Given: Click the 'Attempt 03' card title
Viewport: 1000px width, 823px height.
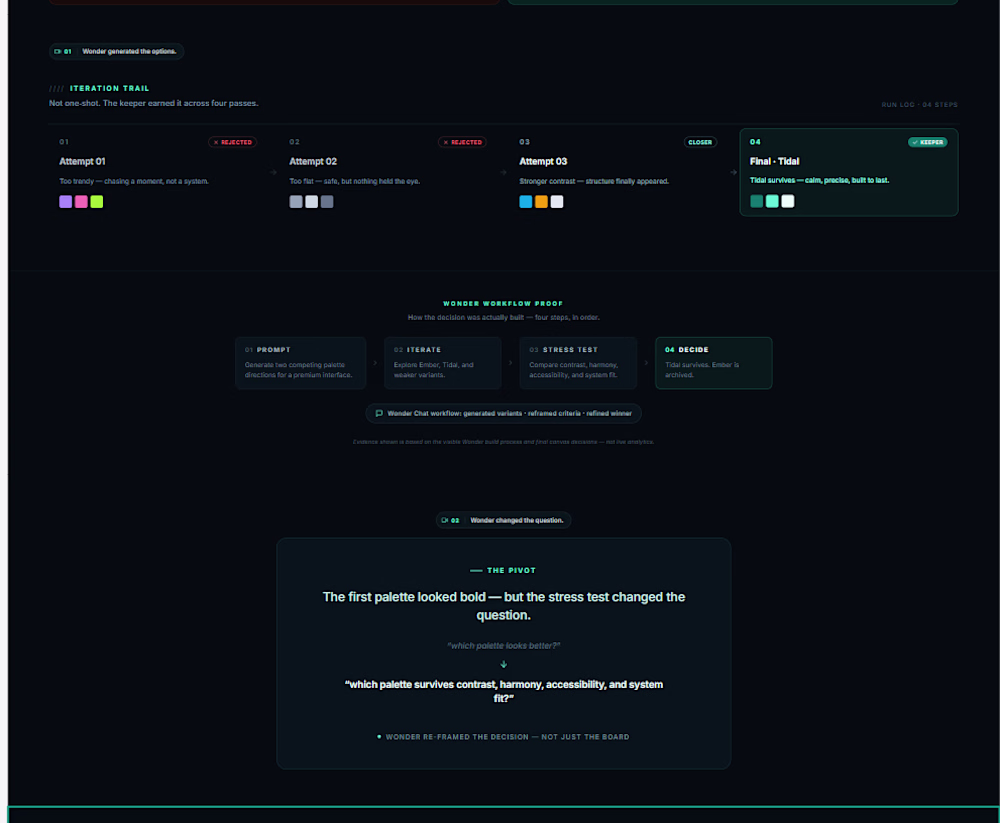Looking at the screenshot, I should (x=543, y=161).
